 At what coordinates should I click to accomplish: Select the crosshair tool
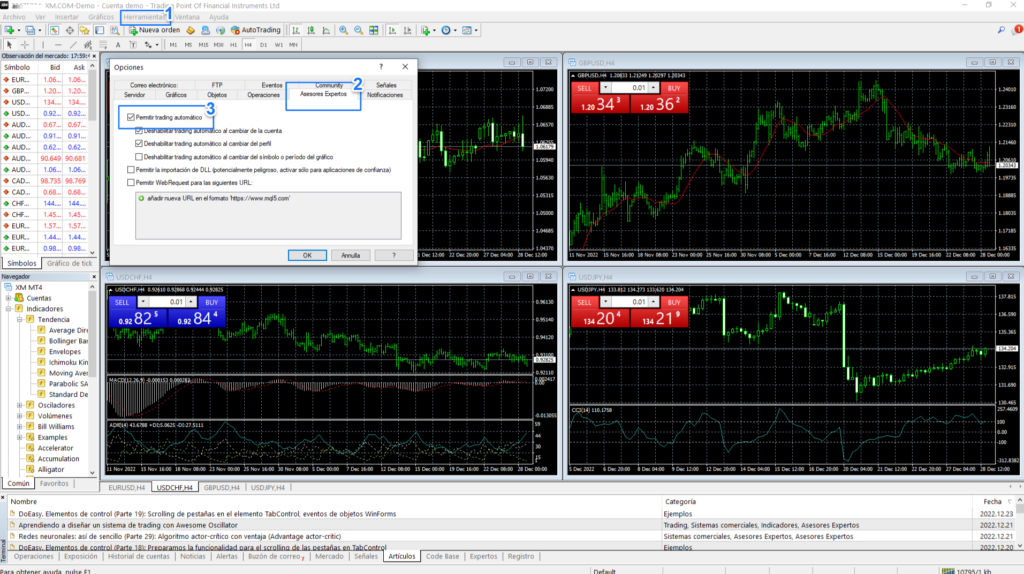(x=25, y=44)
